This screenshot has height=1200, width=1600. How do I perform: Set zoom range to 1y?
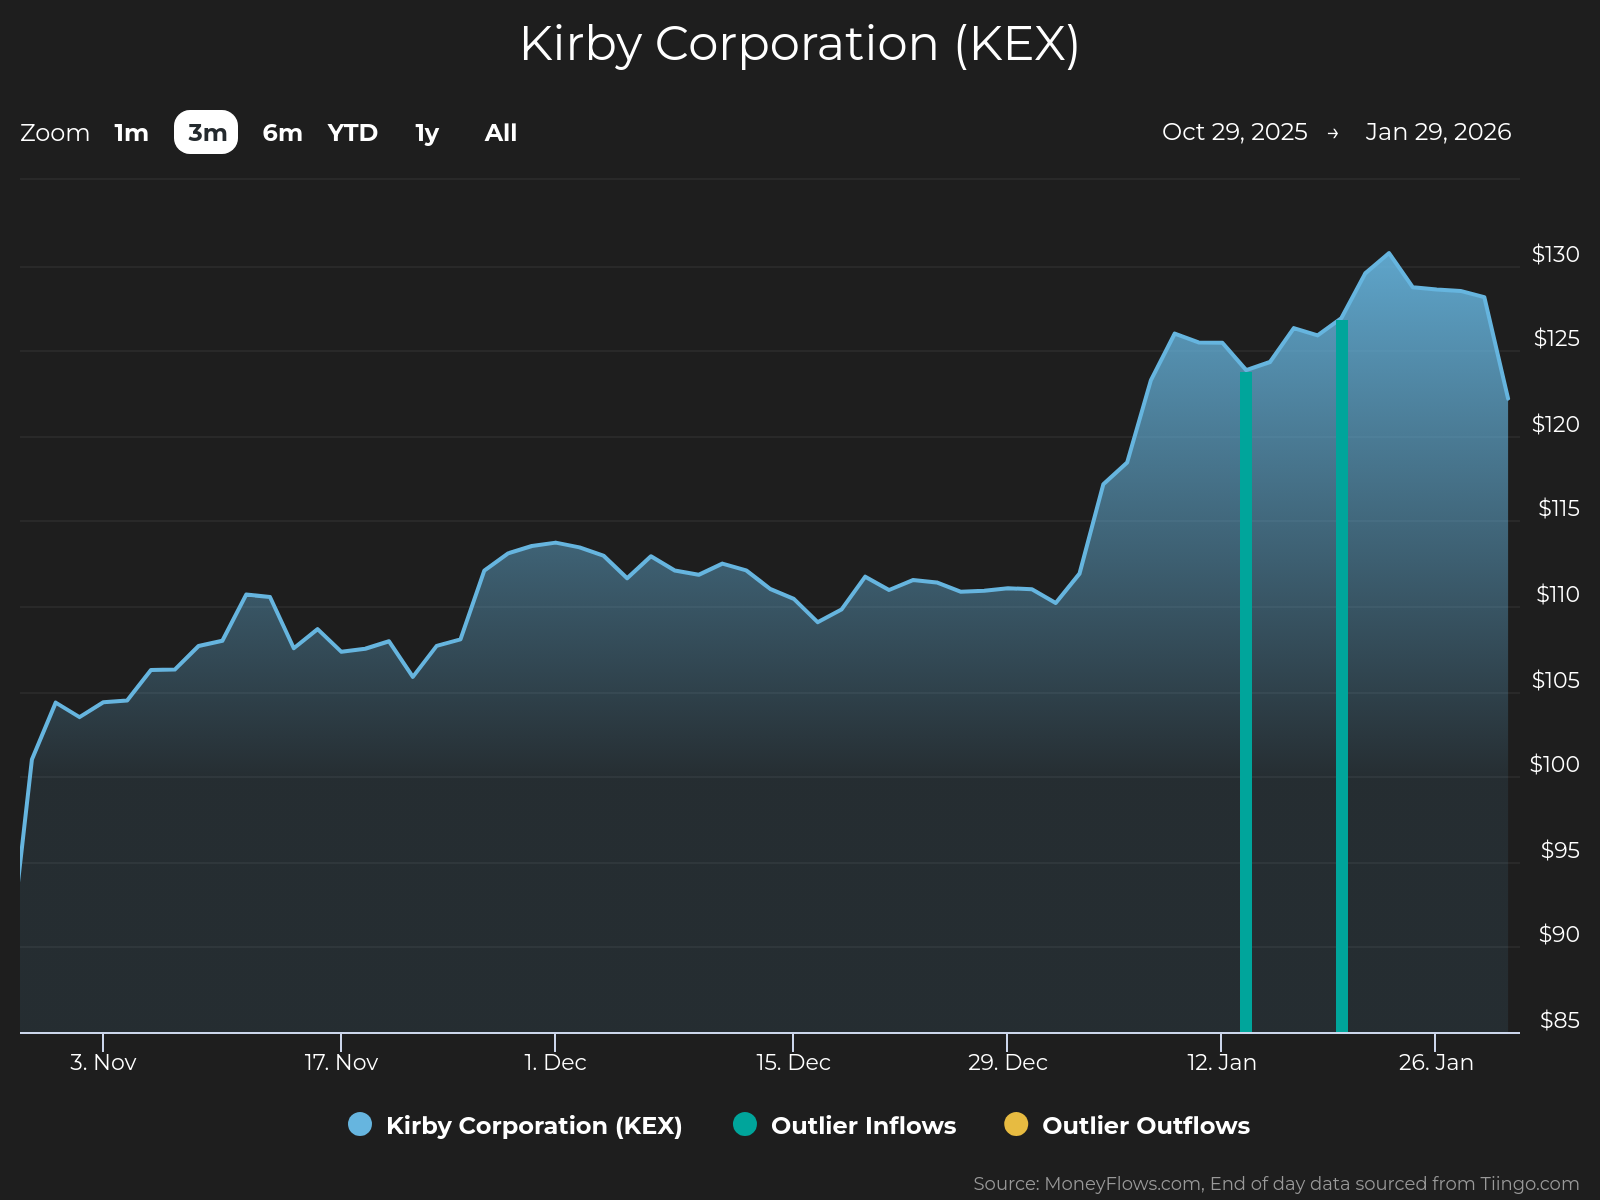tap(427, 133)
